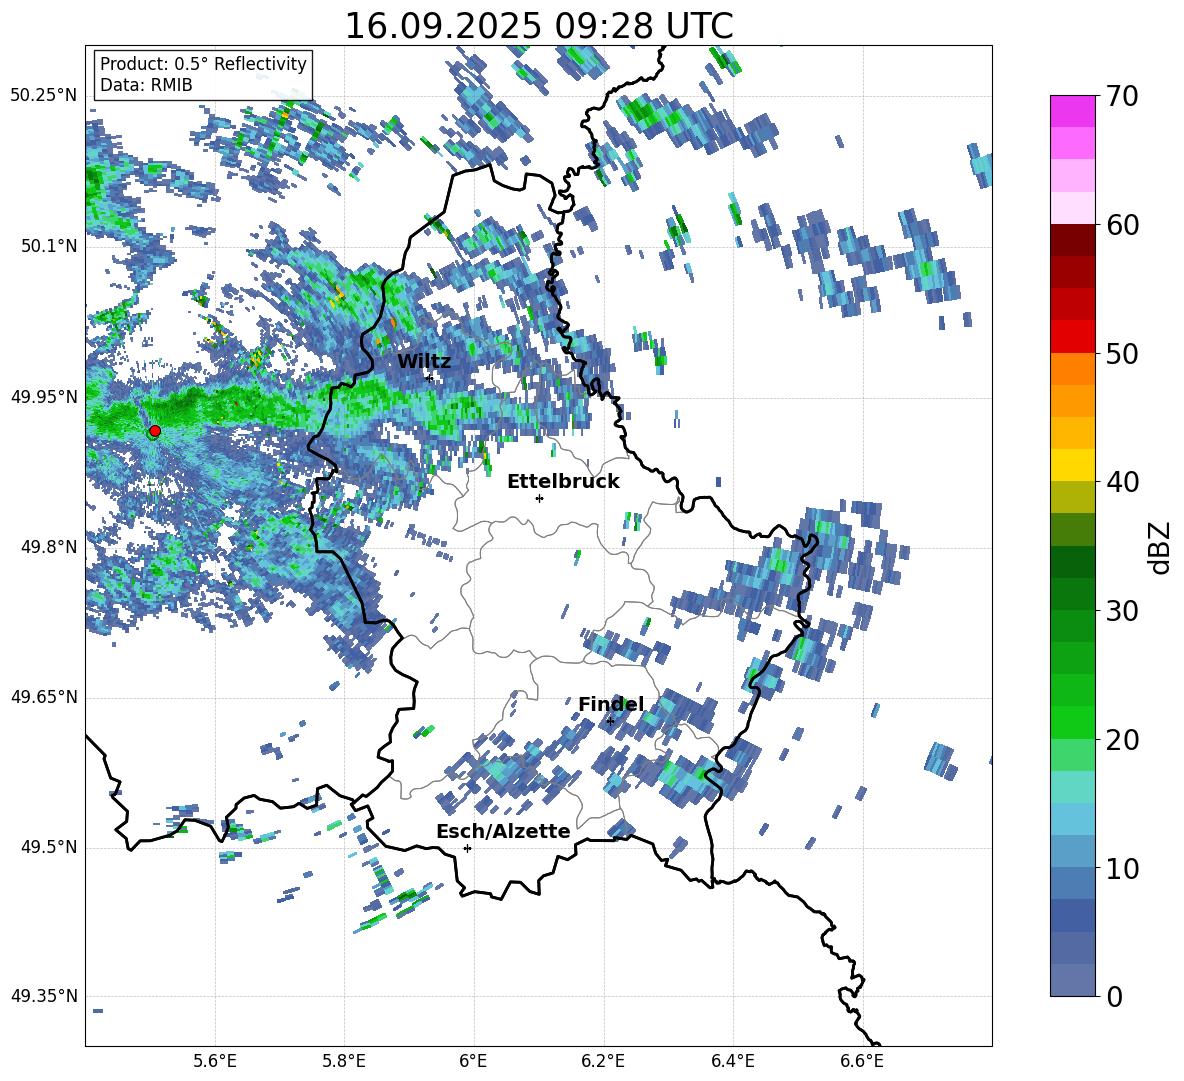Click the 30 colorbar tick label
The image size is (1184, 1081).
coord(1123,611)
